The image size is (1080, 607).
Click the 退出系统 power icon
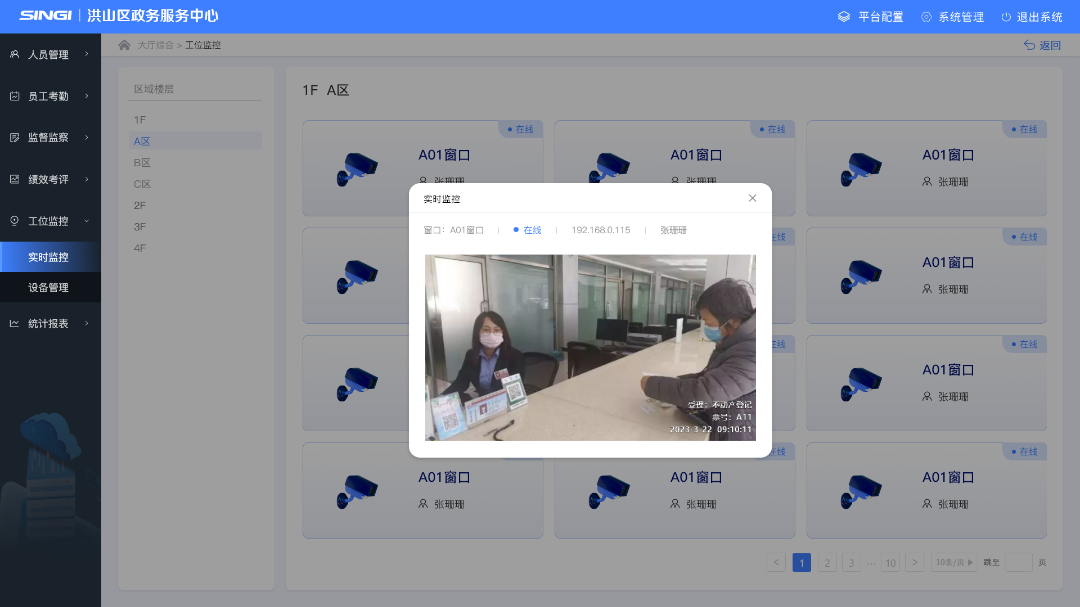tap(1006, 17)
